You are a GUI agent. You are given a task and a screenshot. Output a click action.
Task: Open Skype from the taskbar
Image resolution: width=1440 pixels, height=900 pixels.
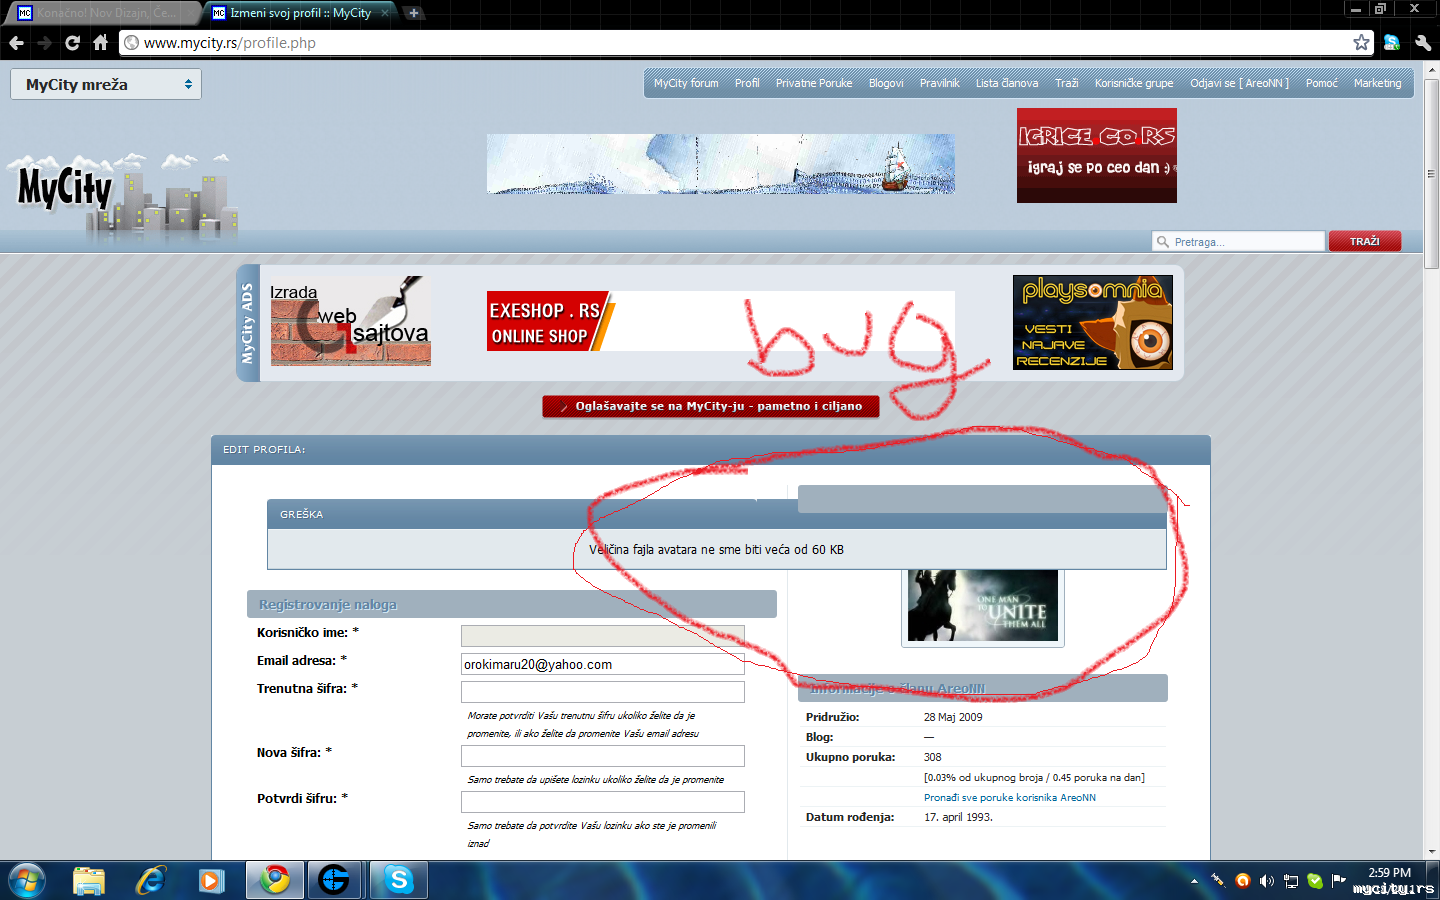[398, 880]
